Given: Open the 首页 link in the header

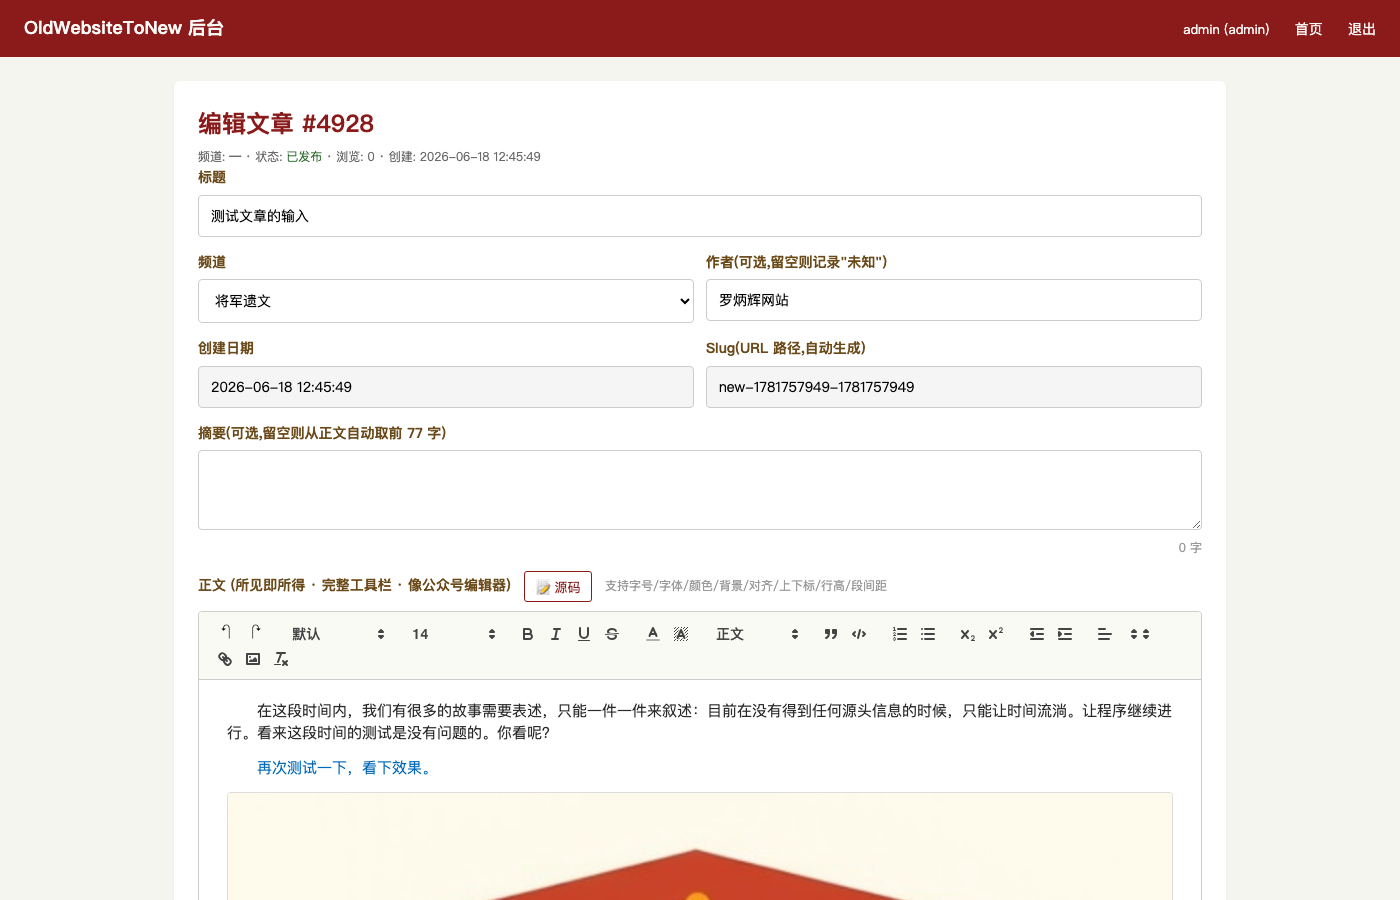Looking at the screenshot, I should (1308, 29).
